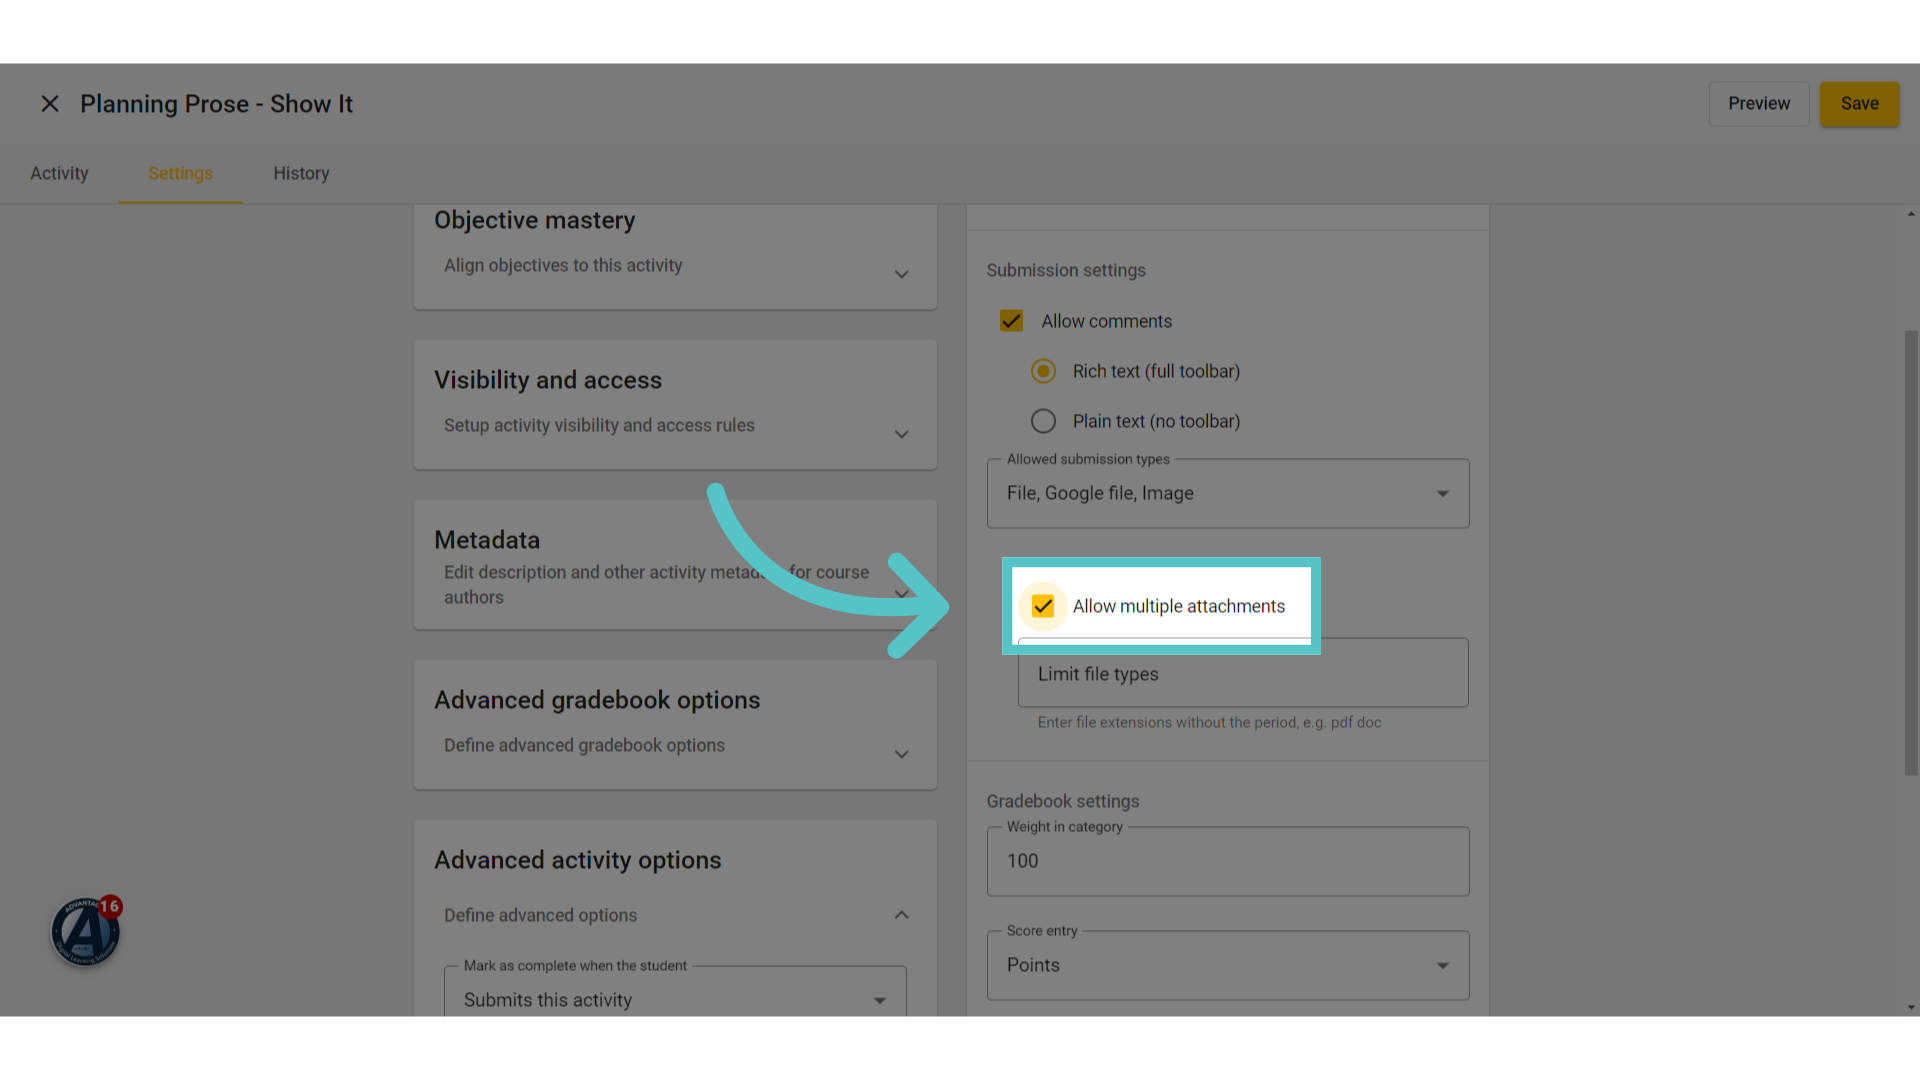Switch to the Activity tab

point(59,174)
